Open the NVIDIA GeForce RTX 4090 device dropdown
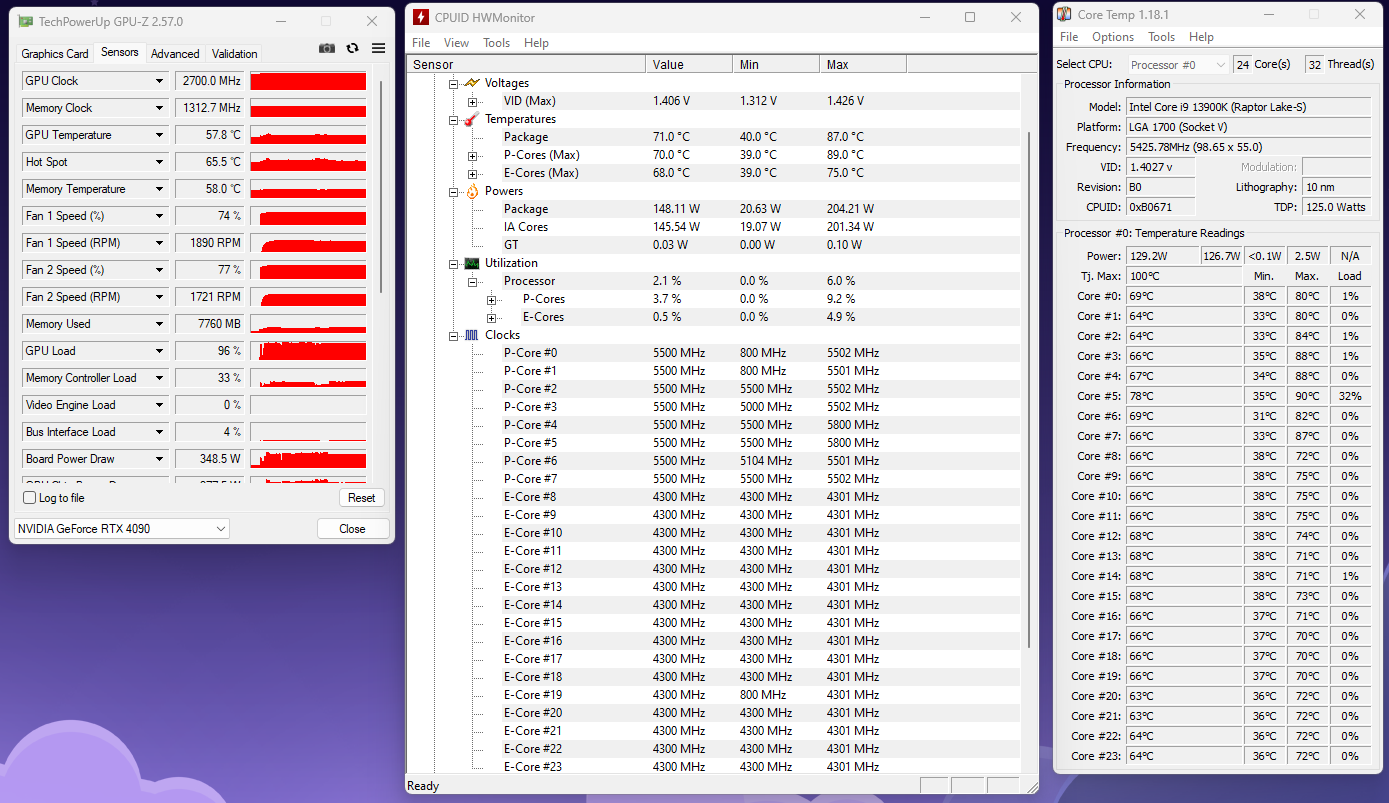This screenshot has height=803, width=1389. pyautogui.click(x=122, y=528)
